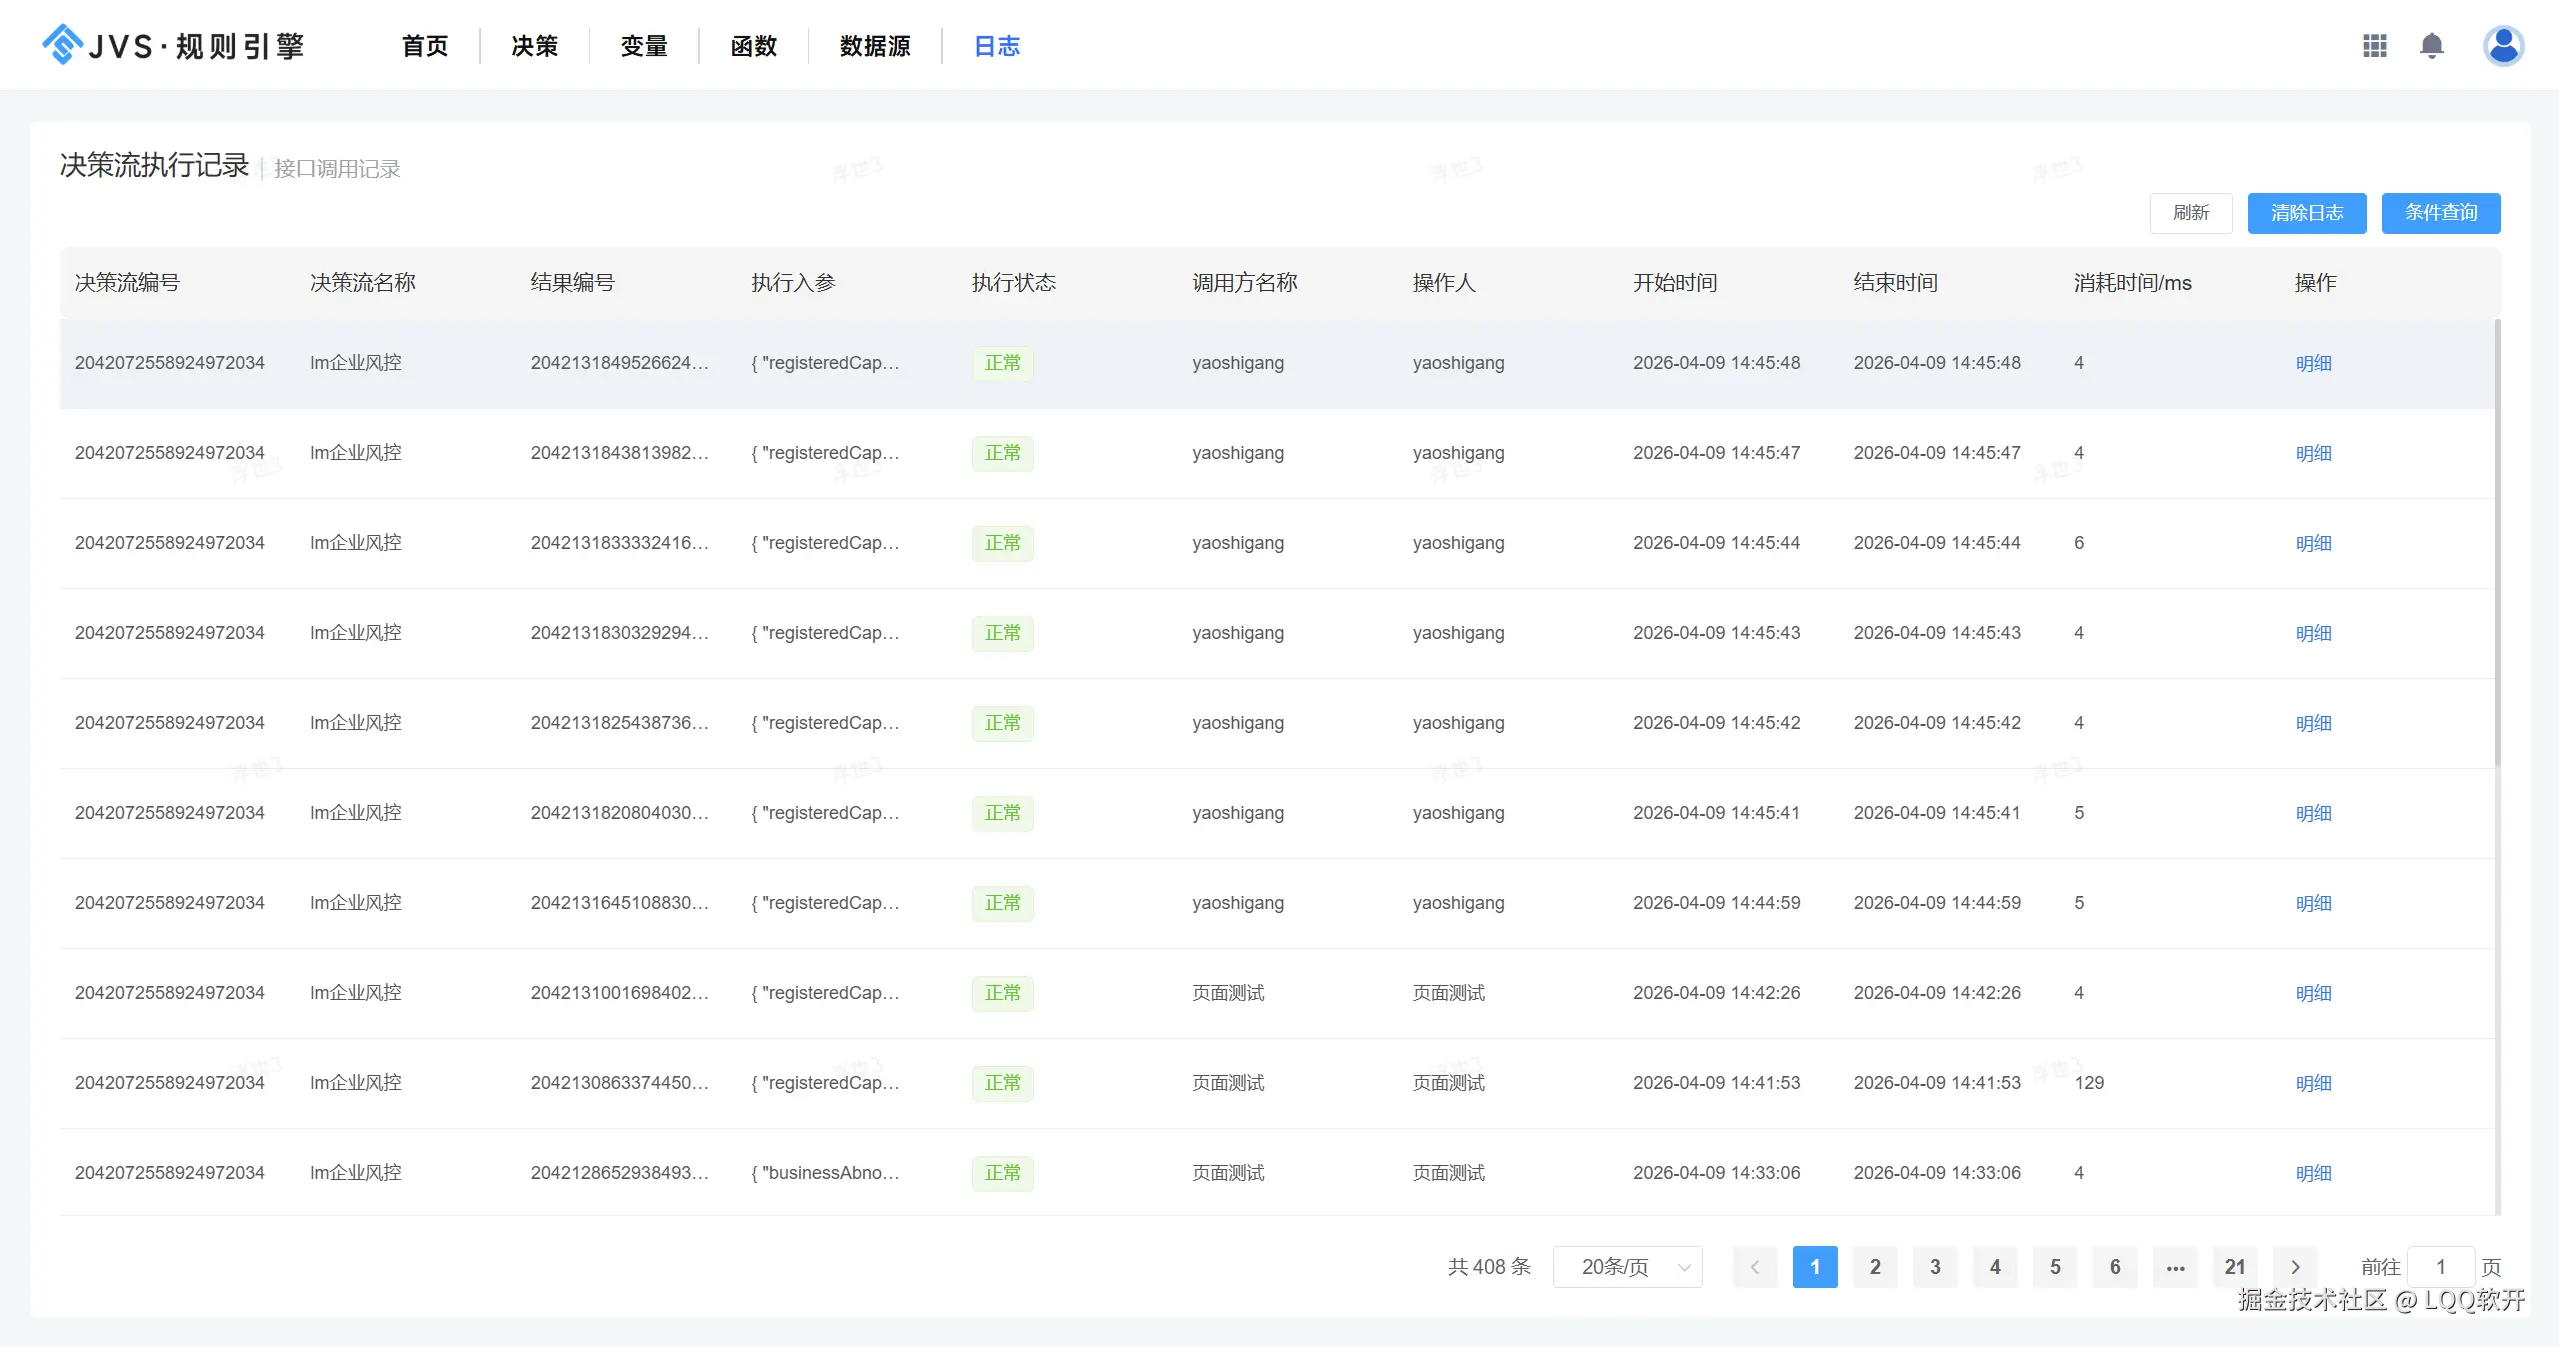Open the apps grid icon
The height and width of the screenshot is (1347, 2559).
[2374, 46]
